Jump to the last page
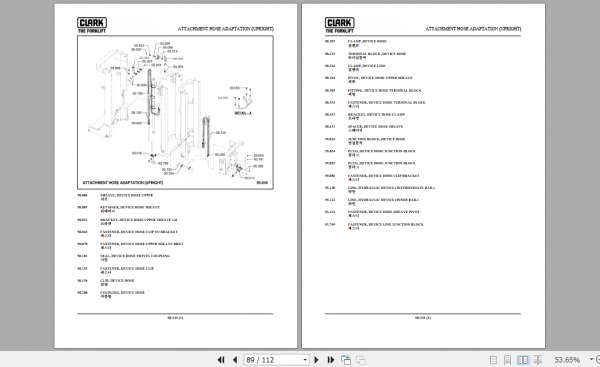600x367 pixels. tap(331, 360)
